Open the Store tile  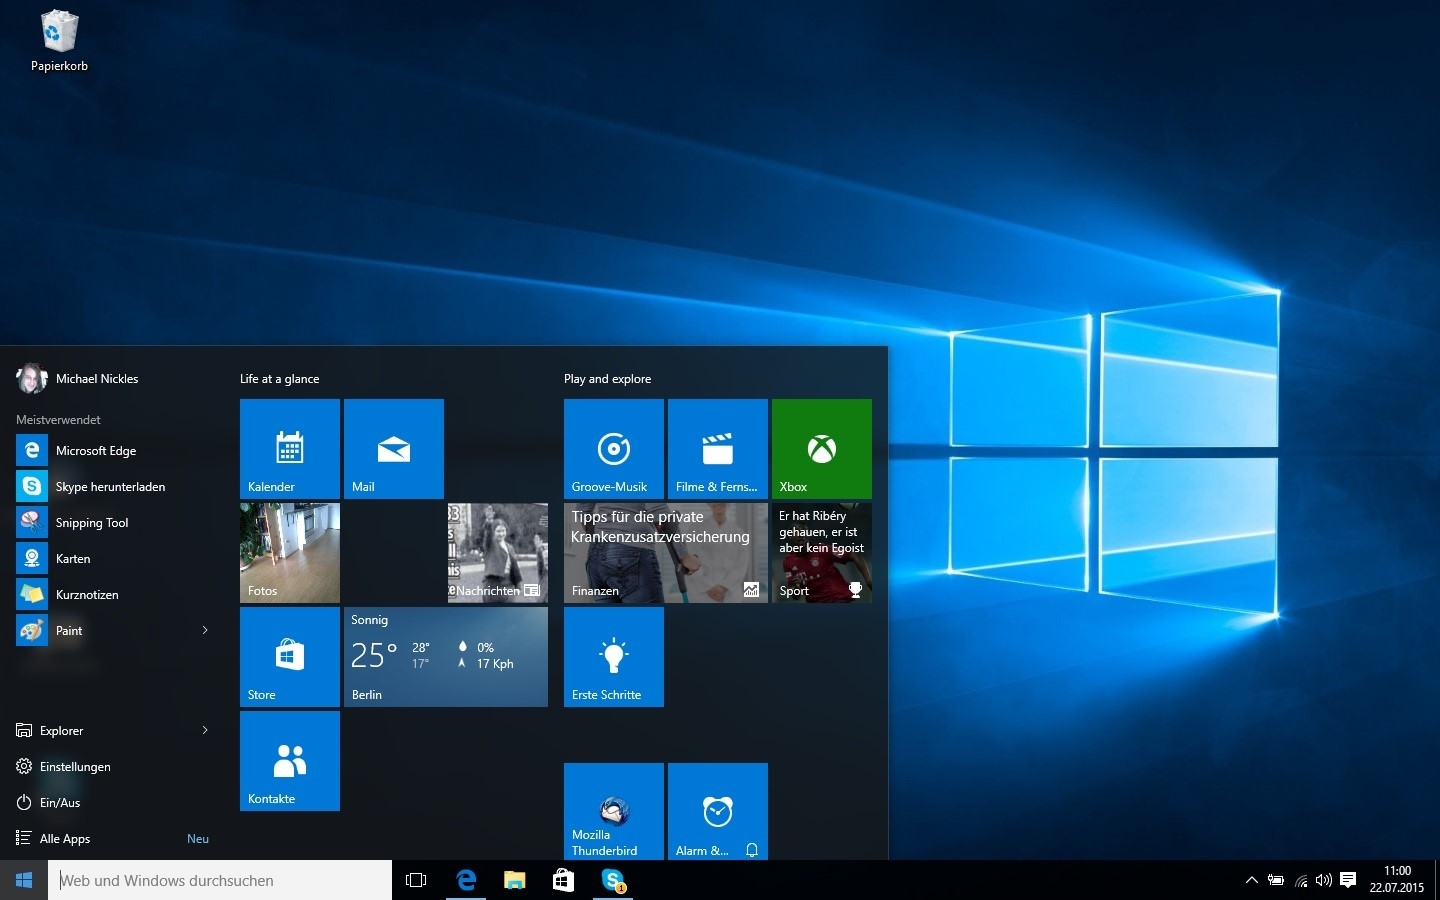tap(290, 656)
